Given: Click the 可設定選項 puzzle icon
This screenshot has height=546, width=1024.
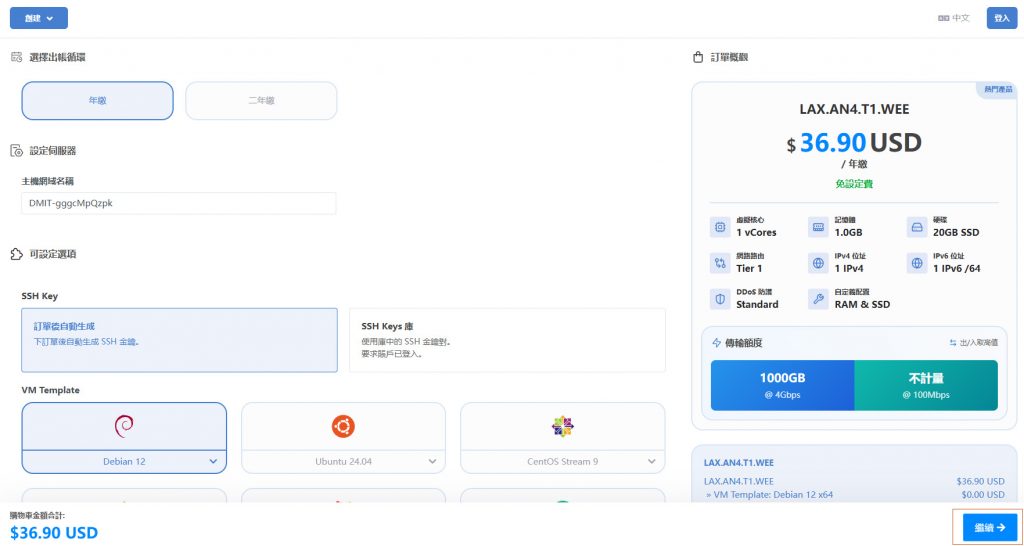Looking at the screenshot, I should click(16, 254).
